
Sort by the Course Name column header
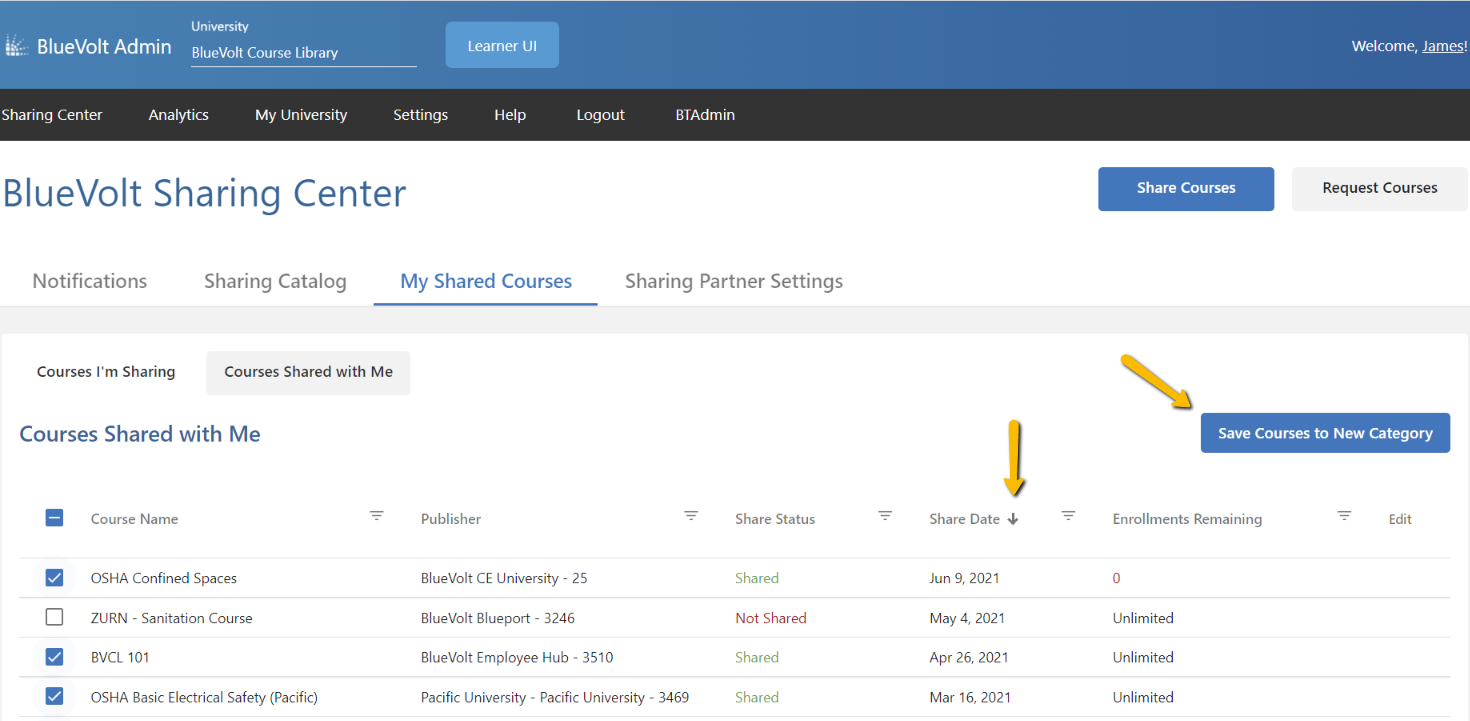coord(134,519)
